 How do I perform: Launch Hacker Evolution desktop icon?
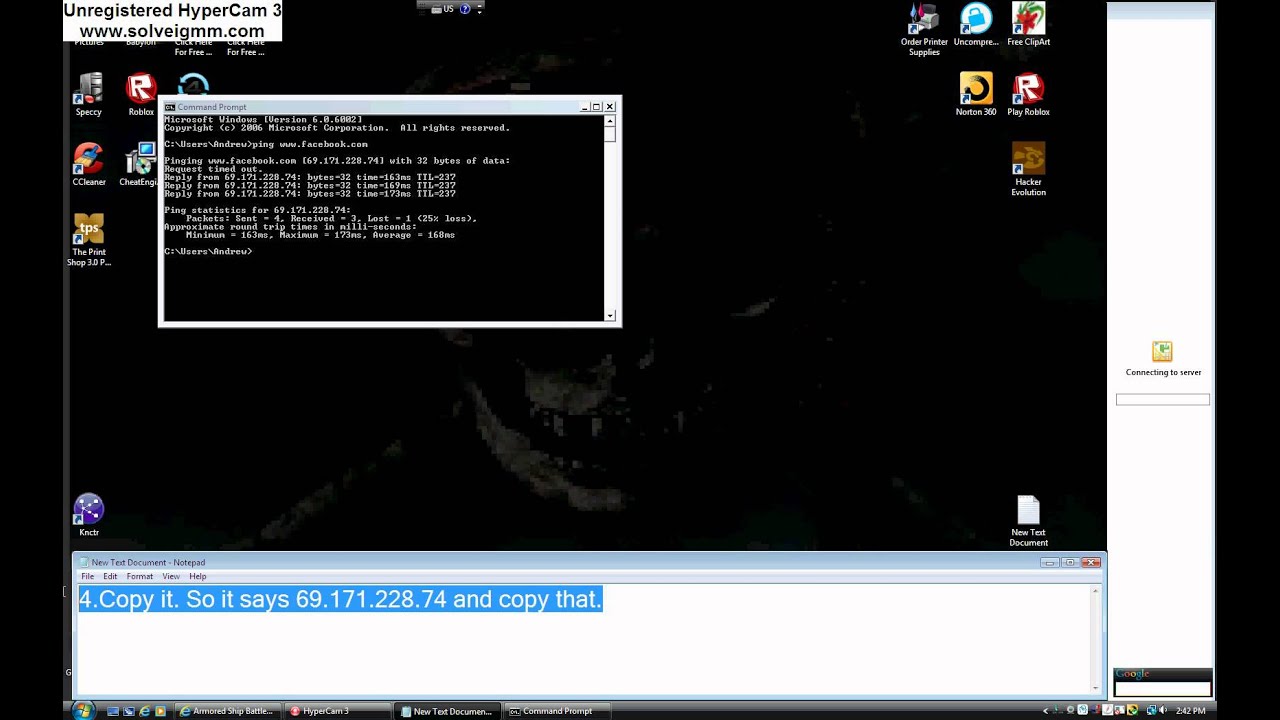1028,170
